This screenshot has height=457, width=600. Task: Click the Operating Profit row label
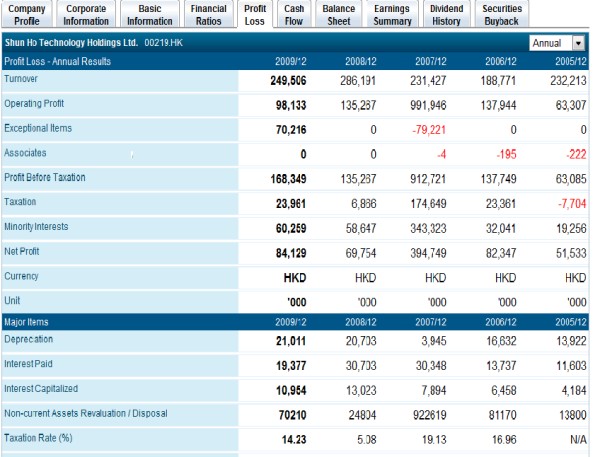click(x=34, y=104)
